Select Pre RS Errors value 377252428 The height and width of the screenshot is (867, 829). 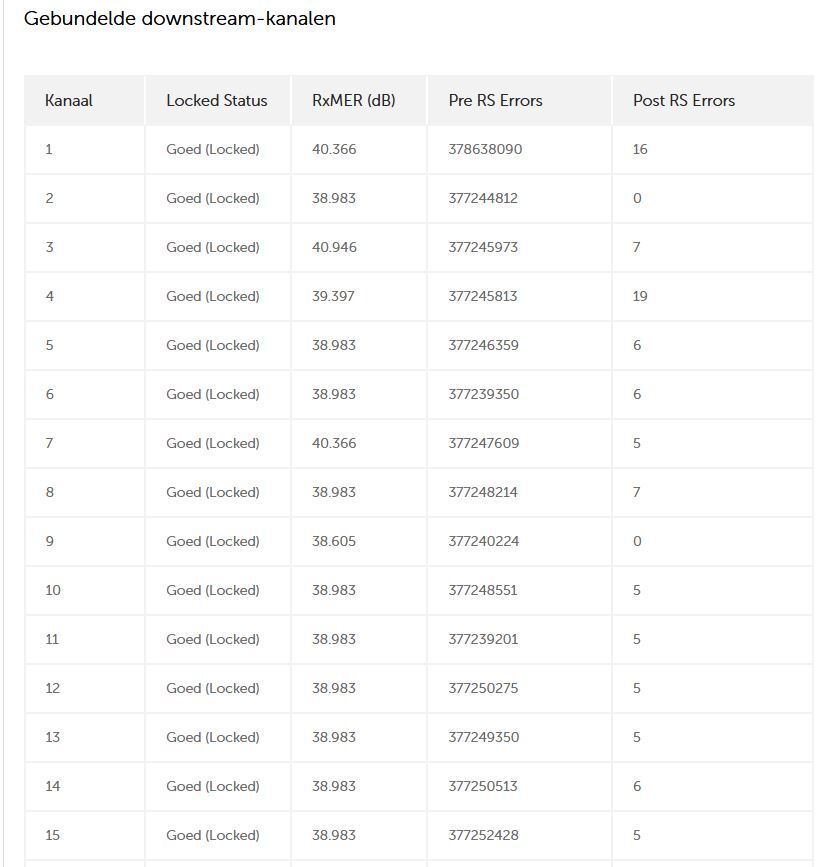[484, 835]
